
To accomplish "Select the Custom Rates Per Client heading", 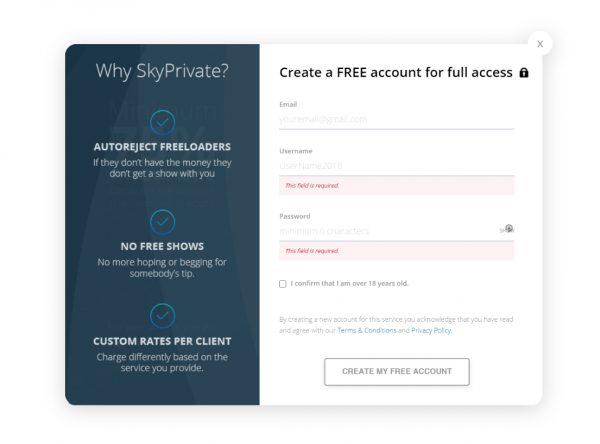I will [162, 341].
